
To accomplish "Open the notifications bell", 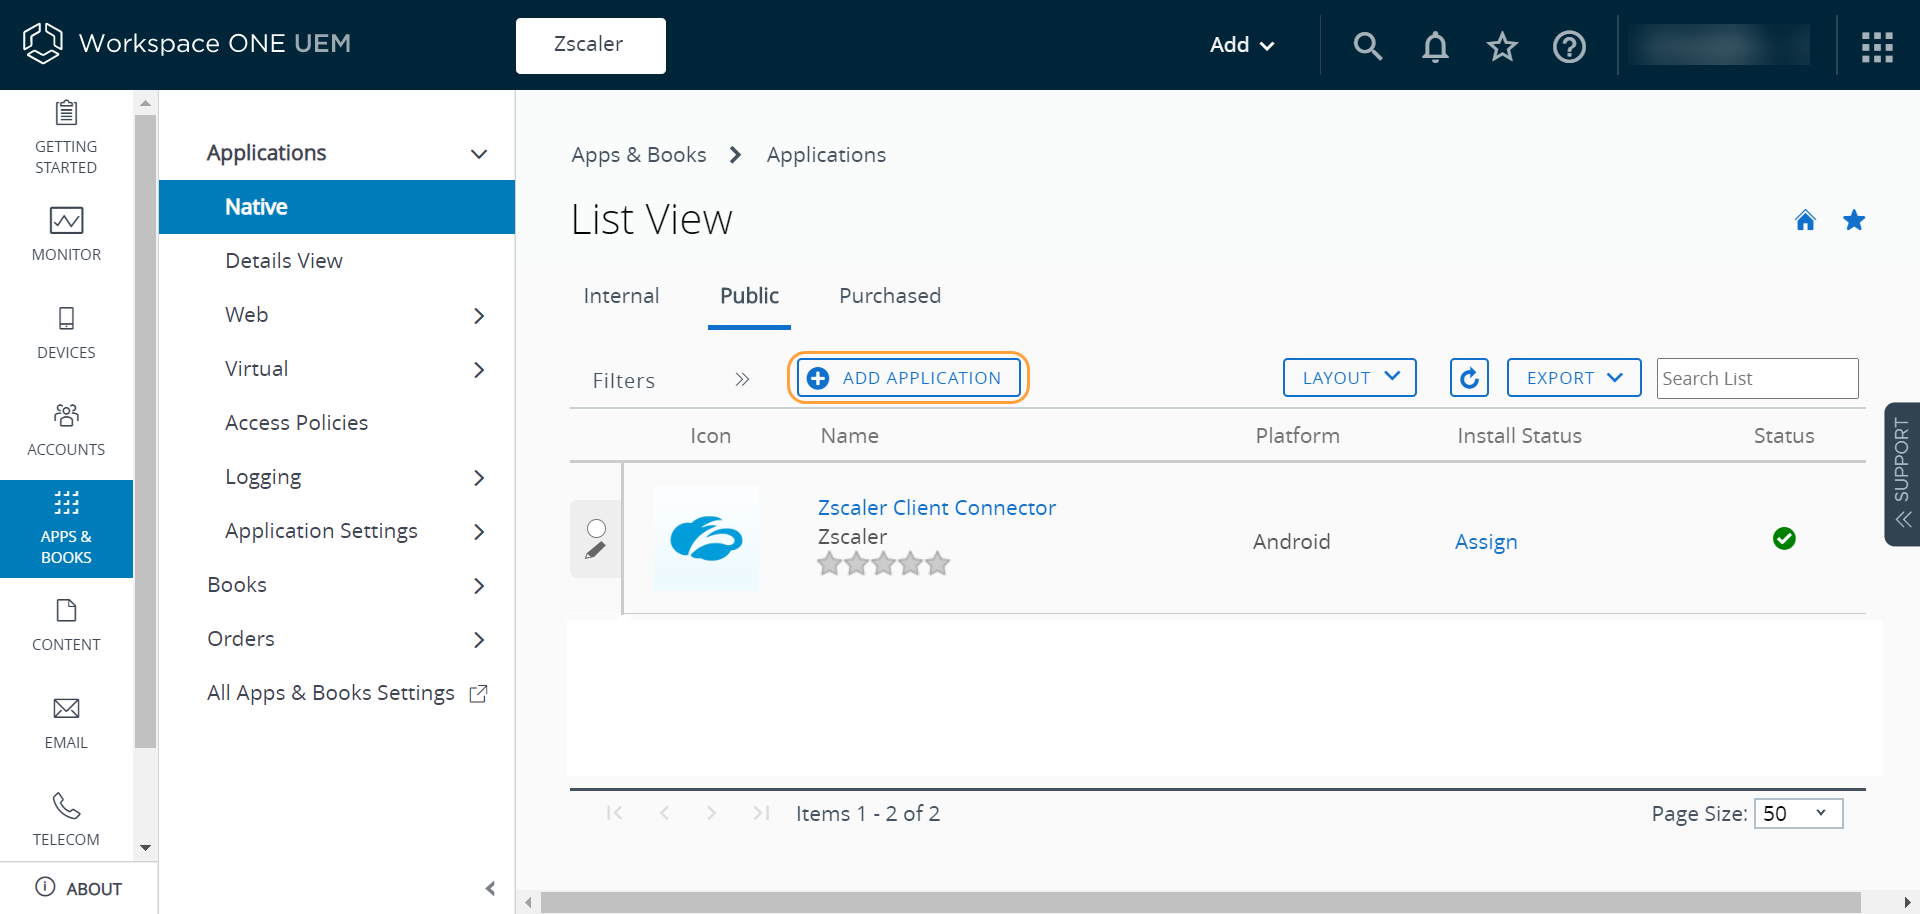I will coord(1435,46).
